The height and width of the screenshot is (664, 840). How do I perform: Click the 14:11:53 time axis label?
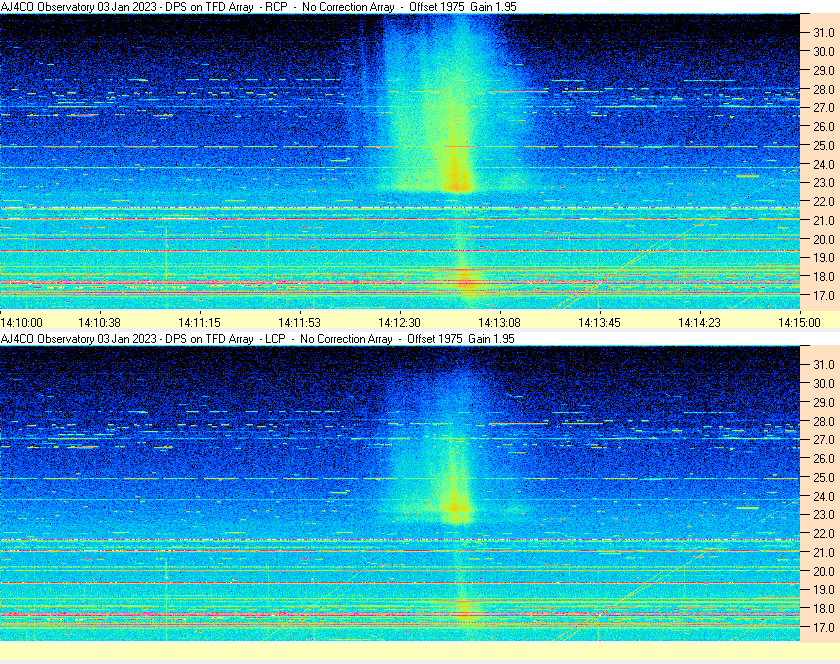[299, 323]
